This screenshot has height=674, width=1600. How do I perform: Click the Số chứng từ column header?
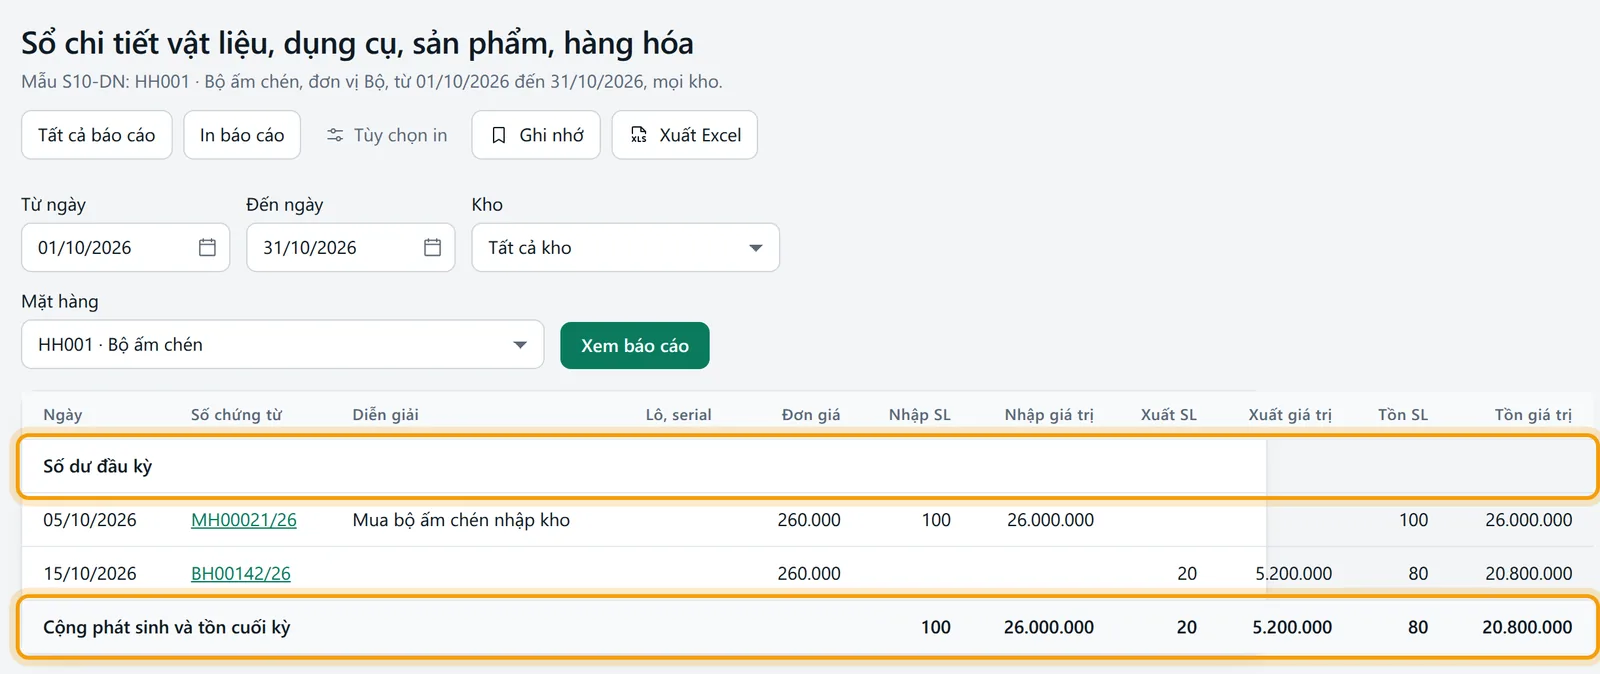(236, 414)
